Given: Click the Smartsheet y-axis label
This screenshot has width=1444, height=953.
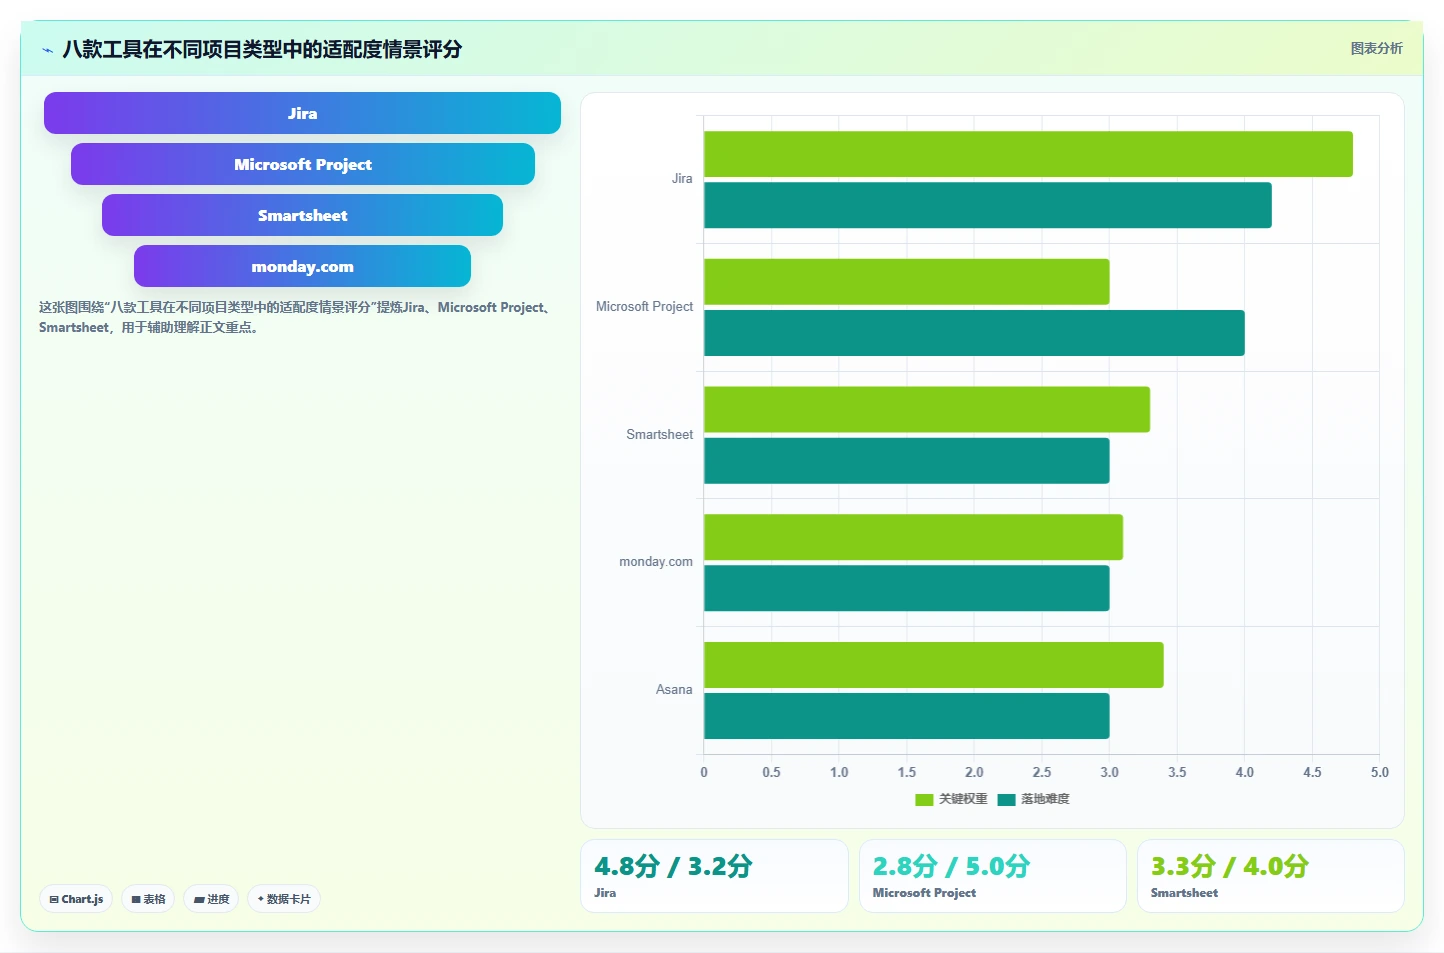Looking at the screenshot, I should 659,435.
